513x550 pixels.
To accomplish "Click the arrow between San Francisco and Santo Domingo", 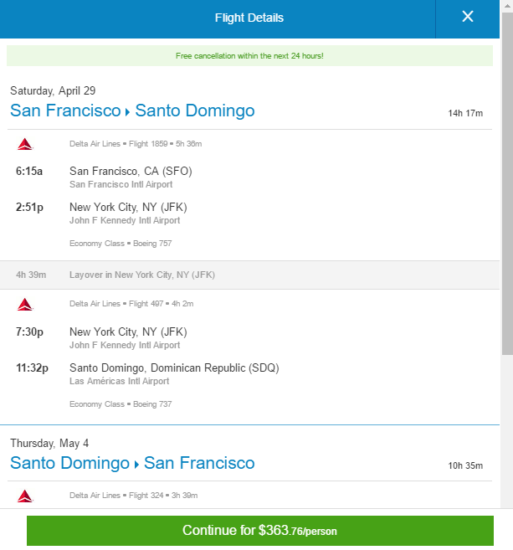I will click(x=127, y=112).
